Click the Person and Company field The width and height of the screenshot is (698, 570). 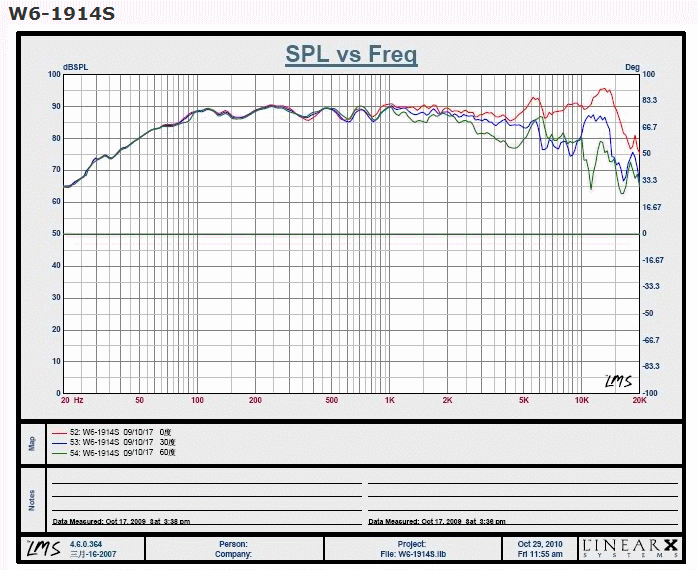click(x=233, y=548)
